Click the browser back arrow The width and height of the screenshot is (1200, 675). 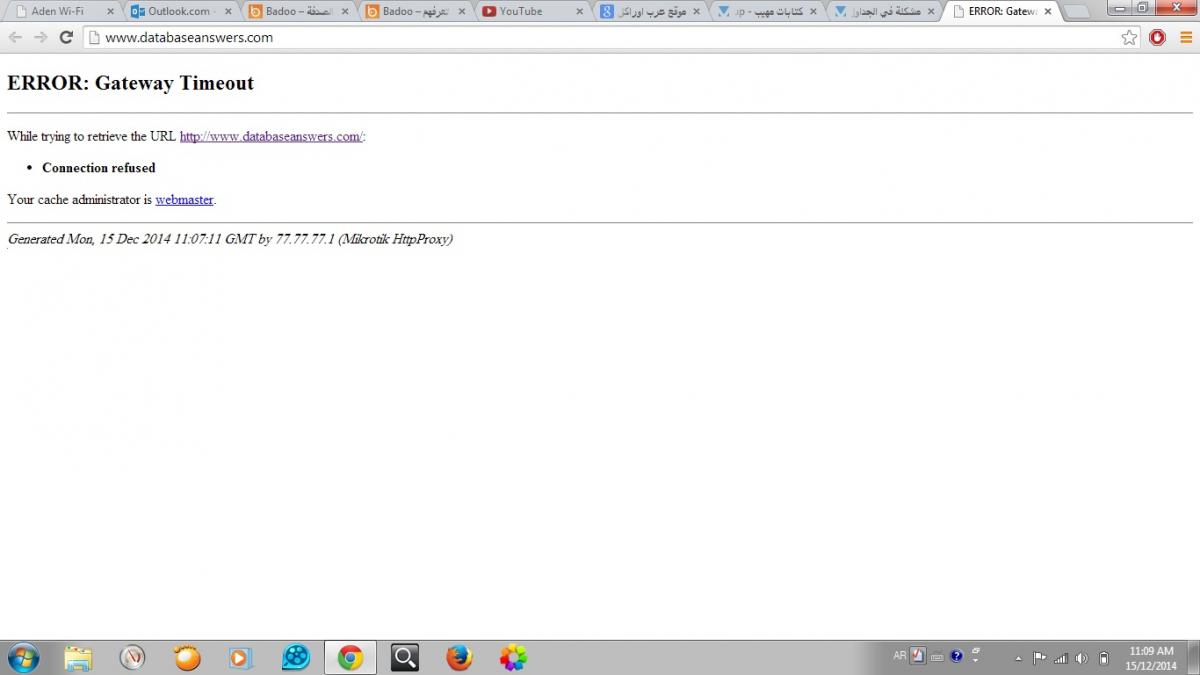(15, 37)
